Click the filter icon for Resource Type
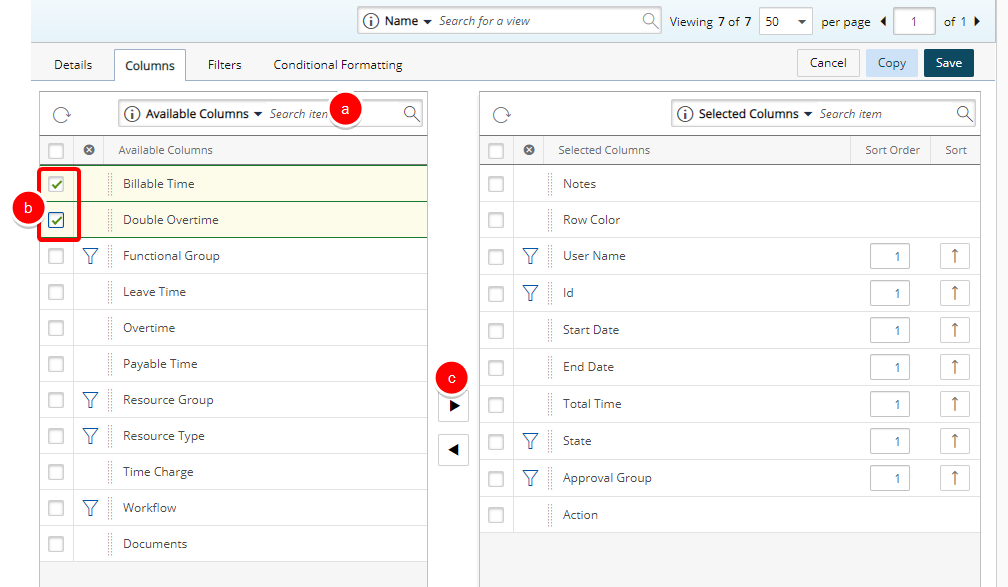Screen dimensions: 1008x587 [91, 436]
